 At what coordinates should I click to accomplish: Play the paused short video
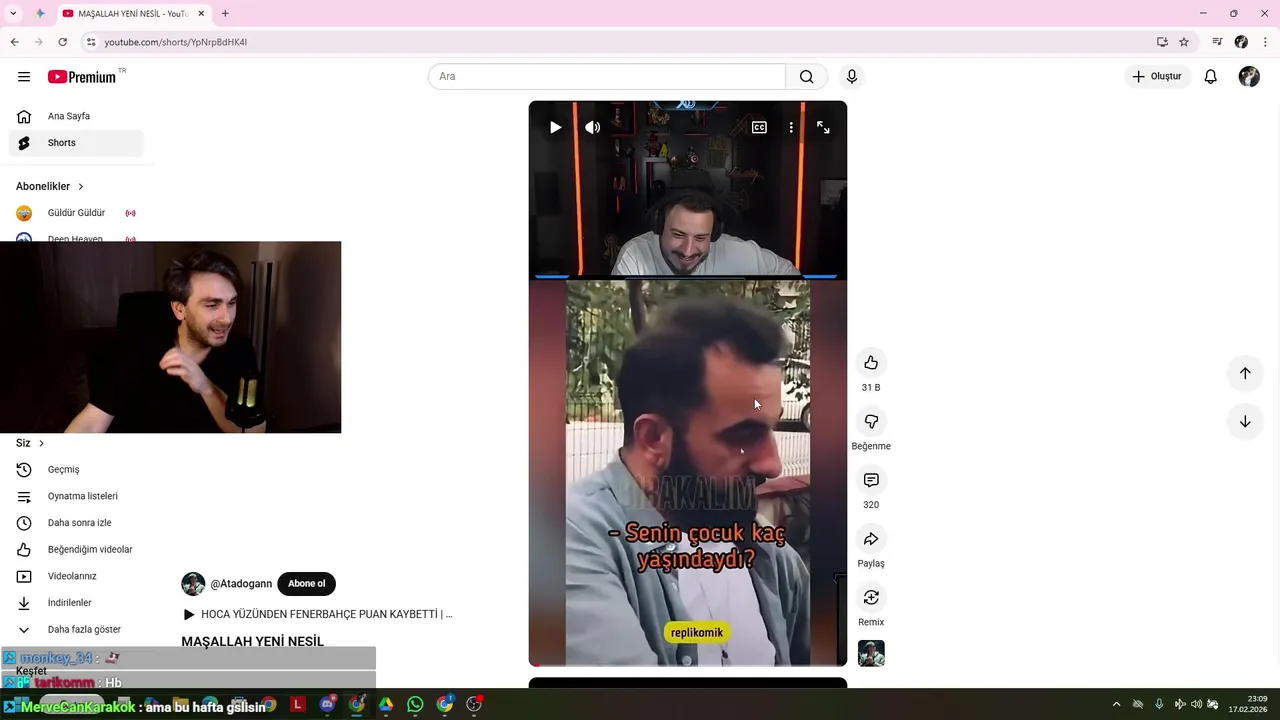tap(555, 127)
